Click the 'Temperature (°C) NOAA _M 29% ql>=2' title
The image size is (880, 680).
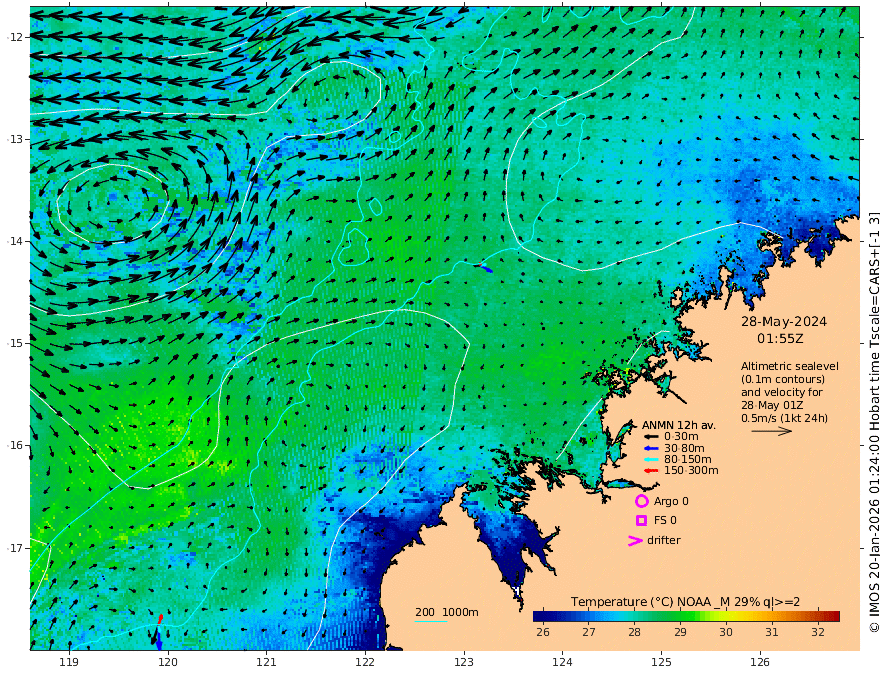pos(685,602)
